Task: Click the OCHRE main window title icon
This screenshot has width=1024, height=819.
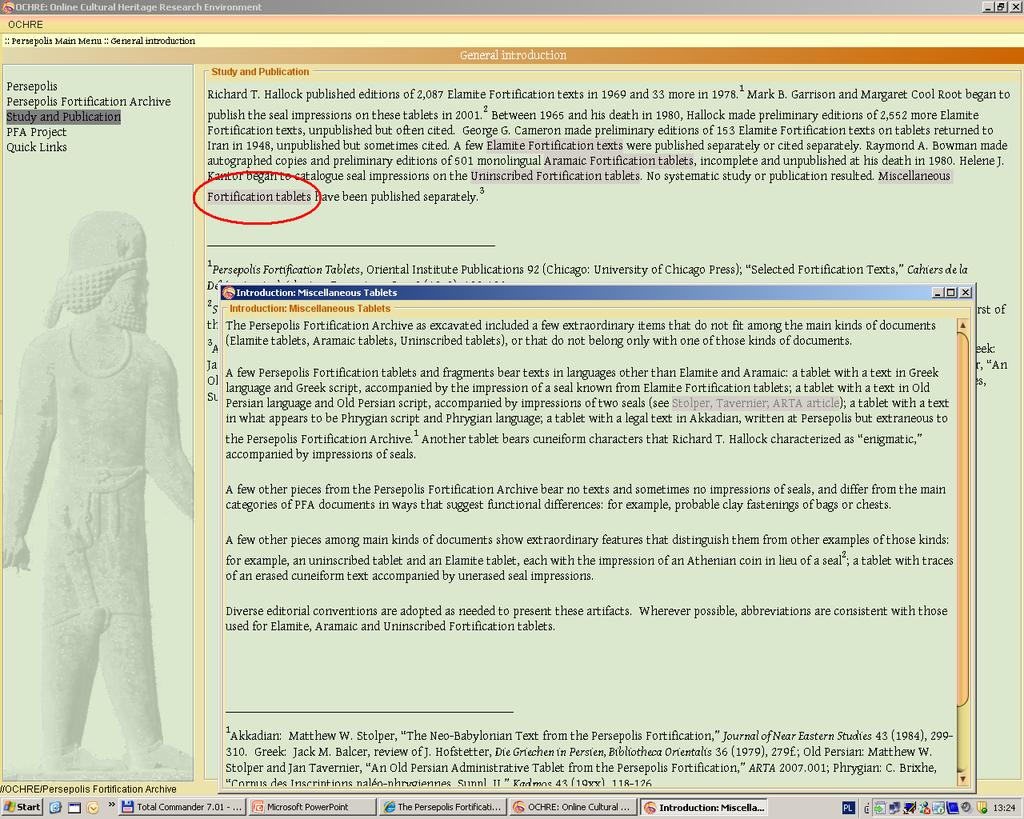Action: tap(8, 7)
